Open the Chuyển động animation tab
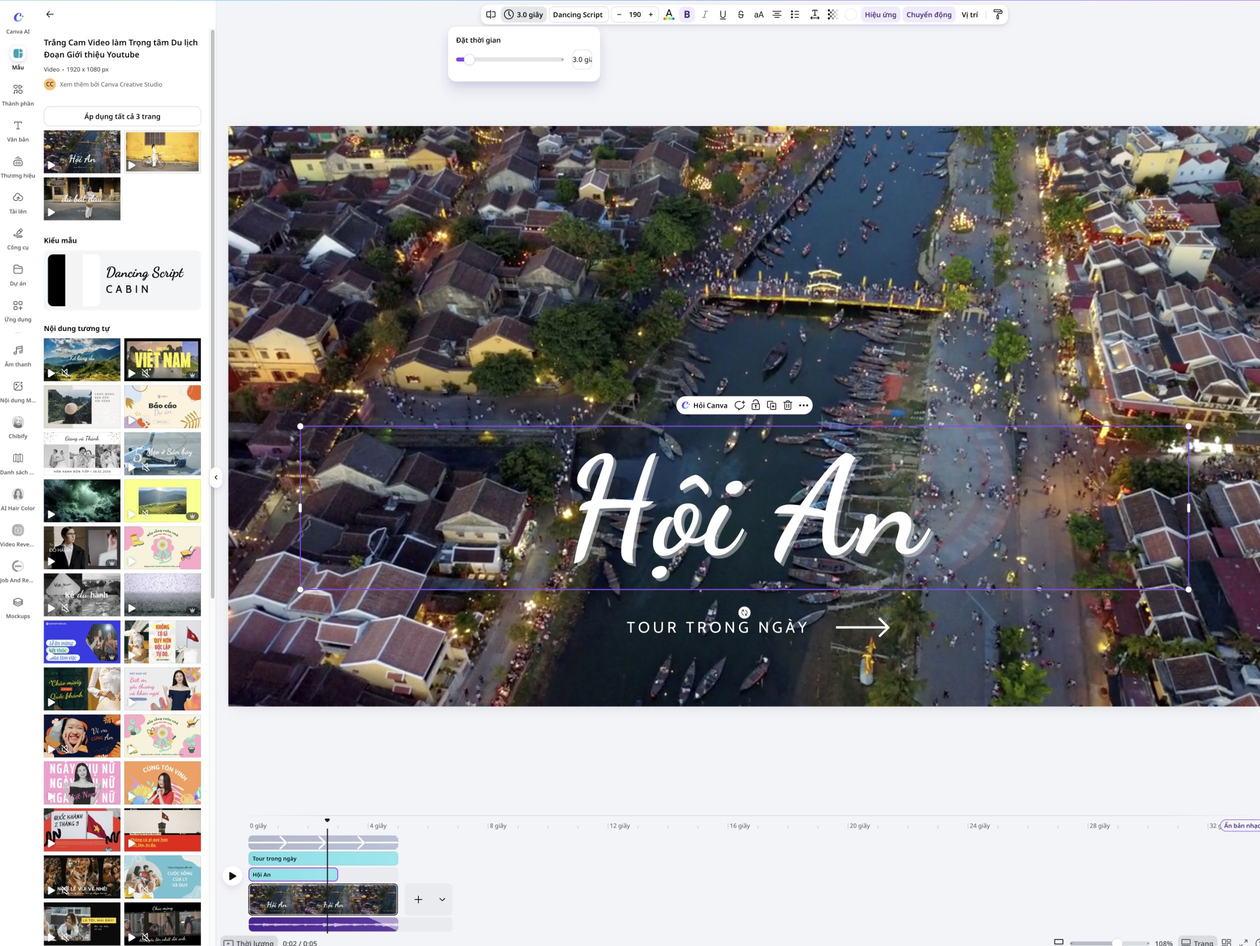This screenshot has width=1260, height=946. pyautogui.click(x=929, y=15)
